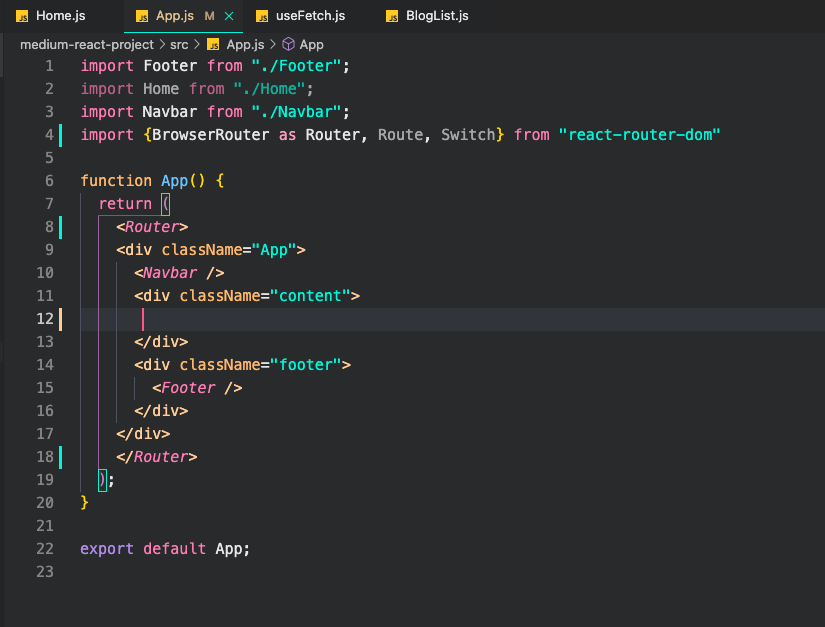Click the <Navbar /> component
This screenshot has width=825, height=627.
pos(179,273)
